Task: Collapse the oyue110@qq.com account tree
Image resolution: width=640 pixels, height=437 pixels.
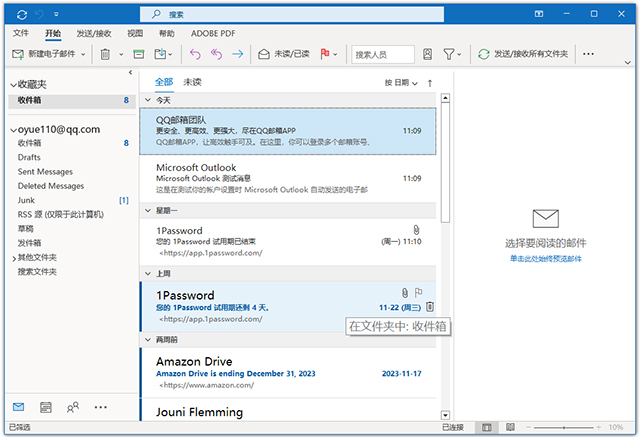Action: 13,130
